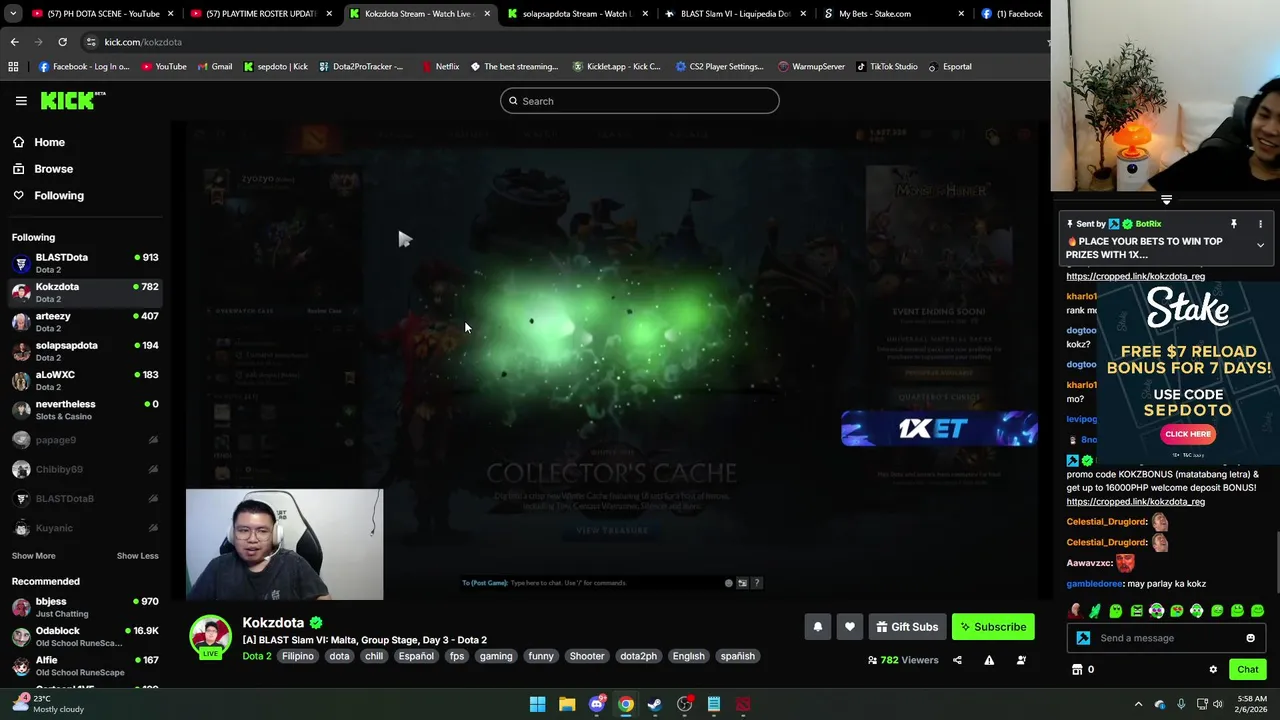Open pinned message three-dot options

point(1260,224)
